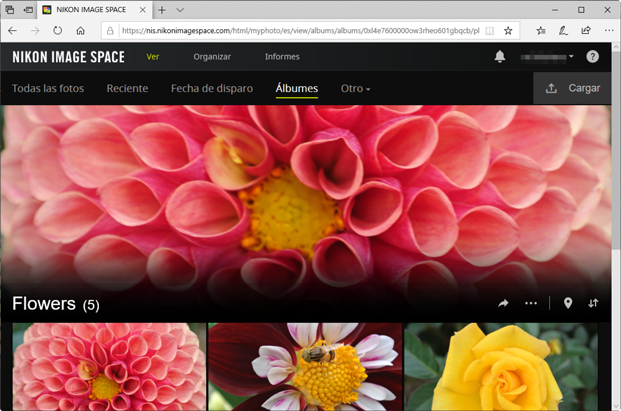Expand the Otro dropdown menu
Image resolution: width=621 pixels, height=411 pixels.
[x=355, y=89]
